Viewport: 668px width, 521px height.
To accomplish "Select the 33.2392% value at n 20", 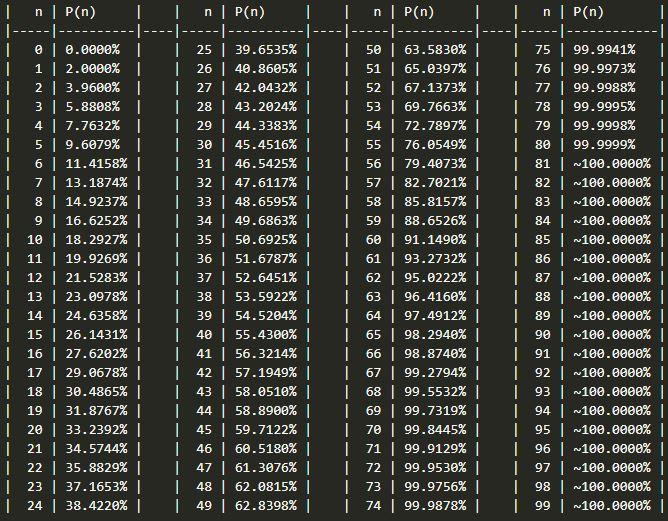I will coord(96,429).
